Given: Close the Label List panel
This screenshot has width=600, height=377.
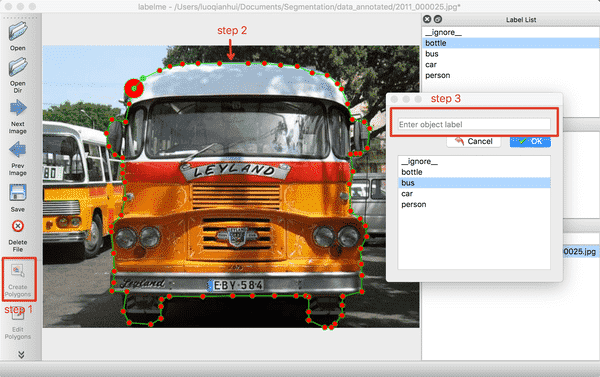Looking at the screenshot, I should (427, 19).
